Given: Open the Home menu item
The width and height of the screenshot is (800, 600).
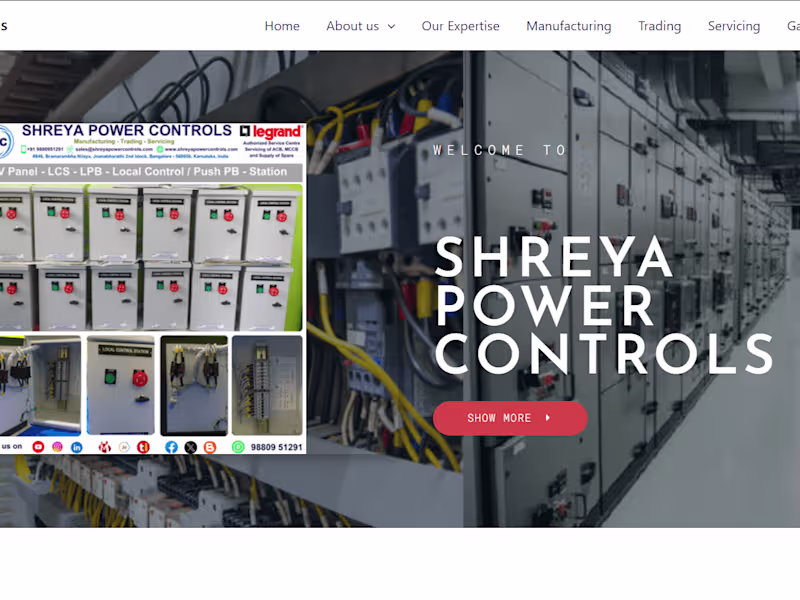Looking at the screenshot, I should 282,26.
